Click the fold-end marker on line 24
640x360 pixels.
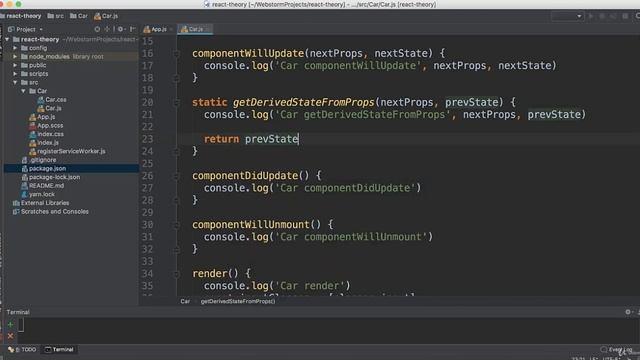(x=176, y=151)
